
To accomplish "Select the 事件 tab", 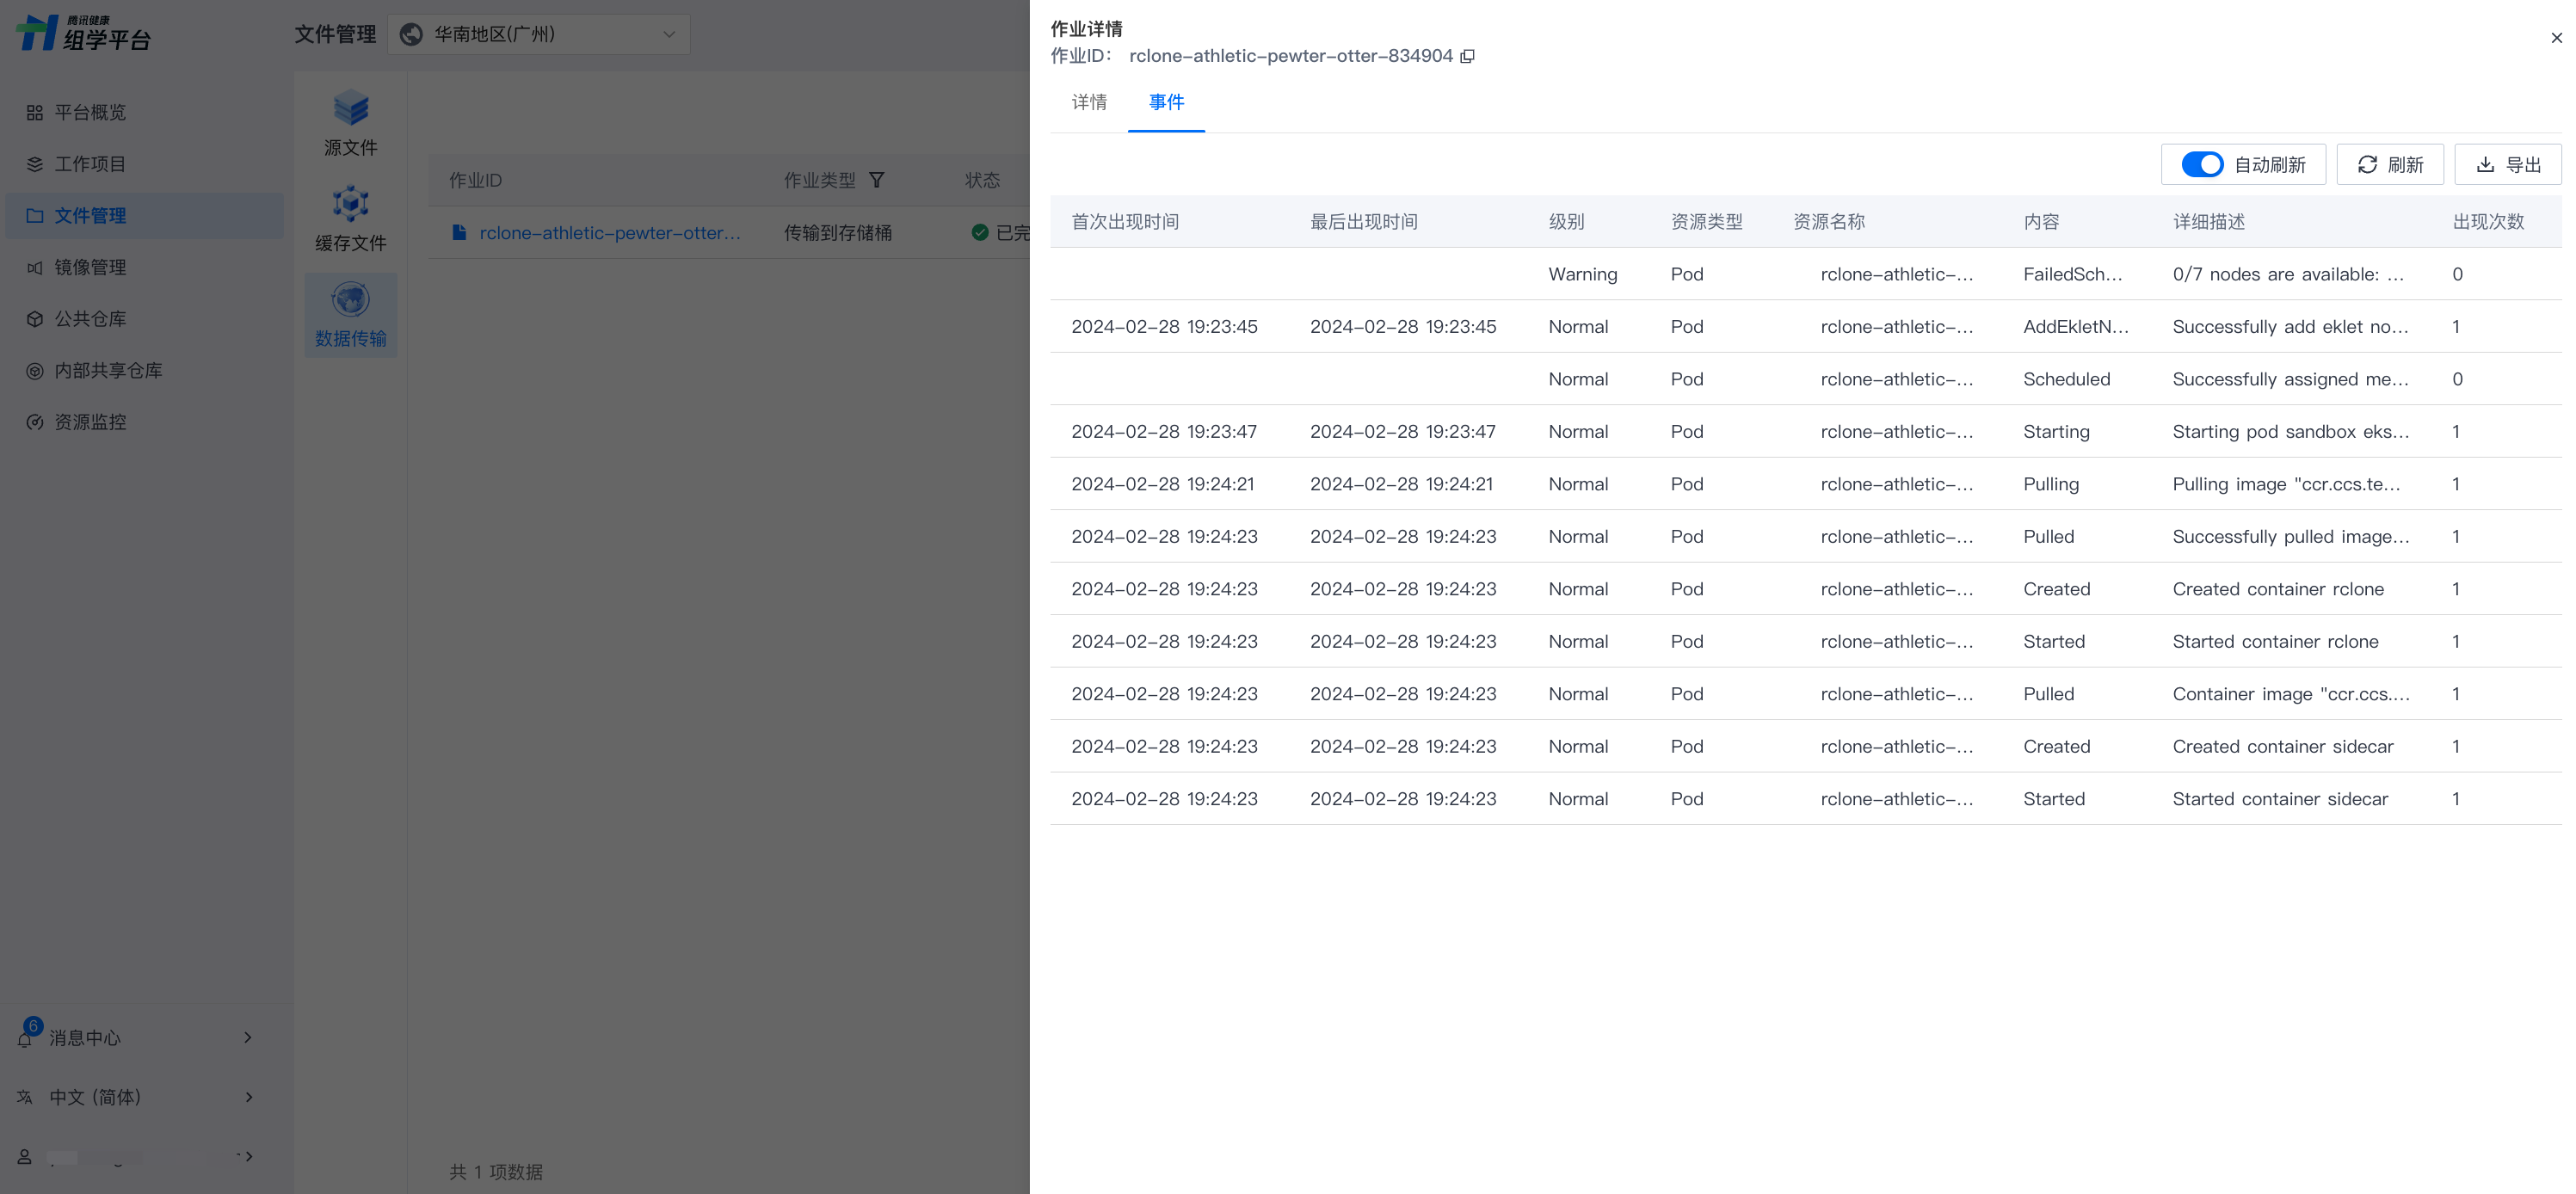I will (1166, 102).
